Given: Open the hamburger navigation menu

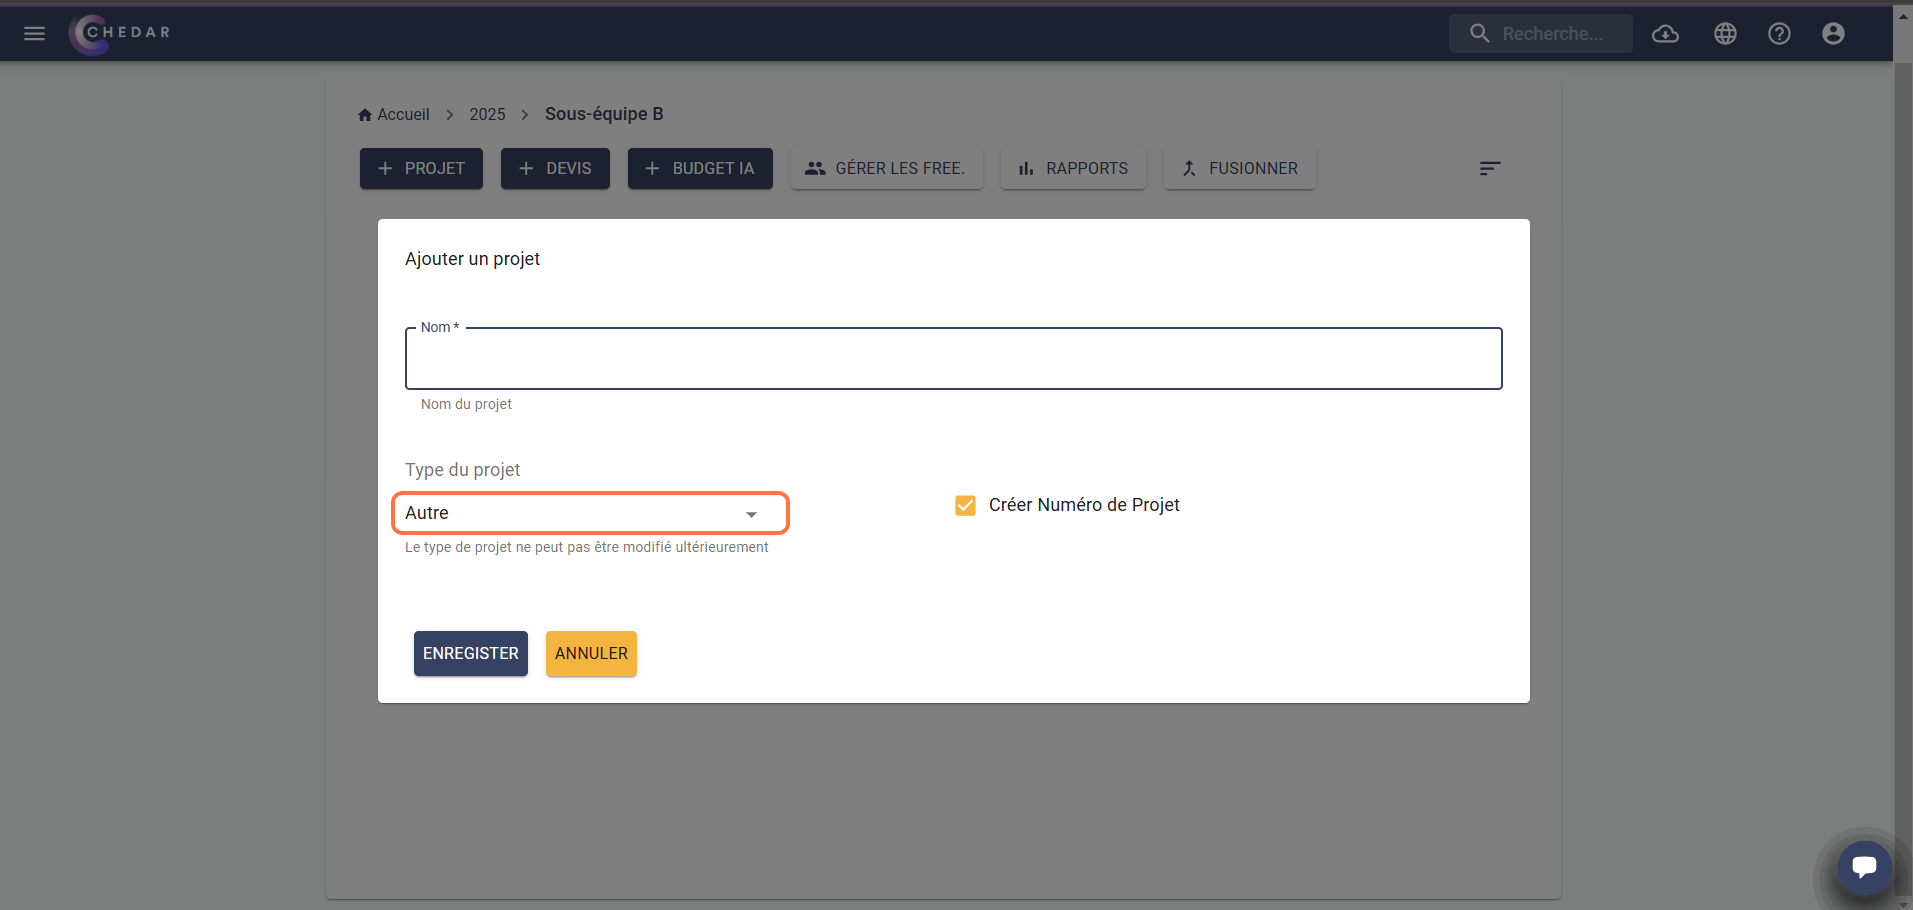Looking at the screenshot, I should click(34, 33).
